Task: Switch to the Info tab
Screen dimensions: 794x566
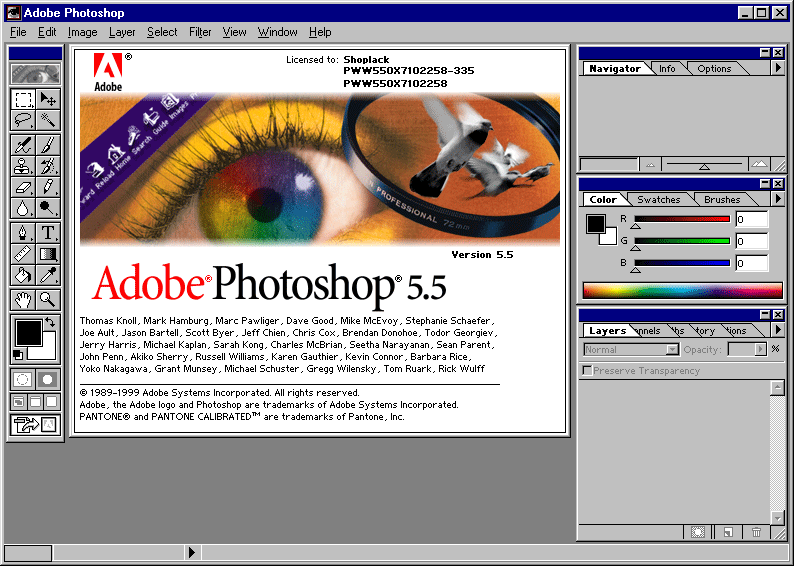Action: tap(667, 68)
